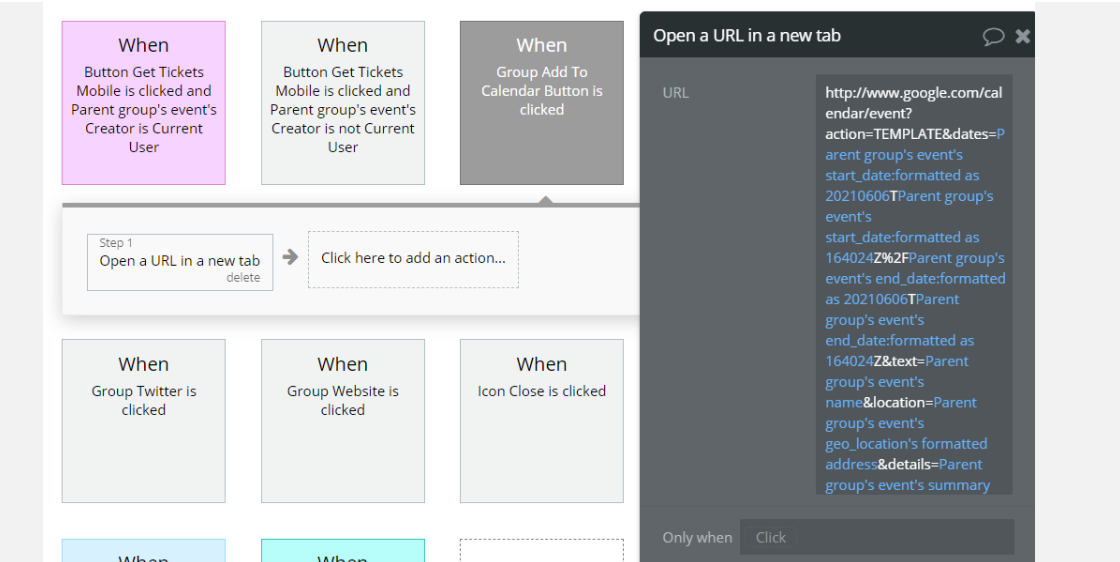This screenshot has width=1120, height=562.
Task: Select the pink Get Tickets Mobile workflow event
Action: click(x=144, y=103)
